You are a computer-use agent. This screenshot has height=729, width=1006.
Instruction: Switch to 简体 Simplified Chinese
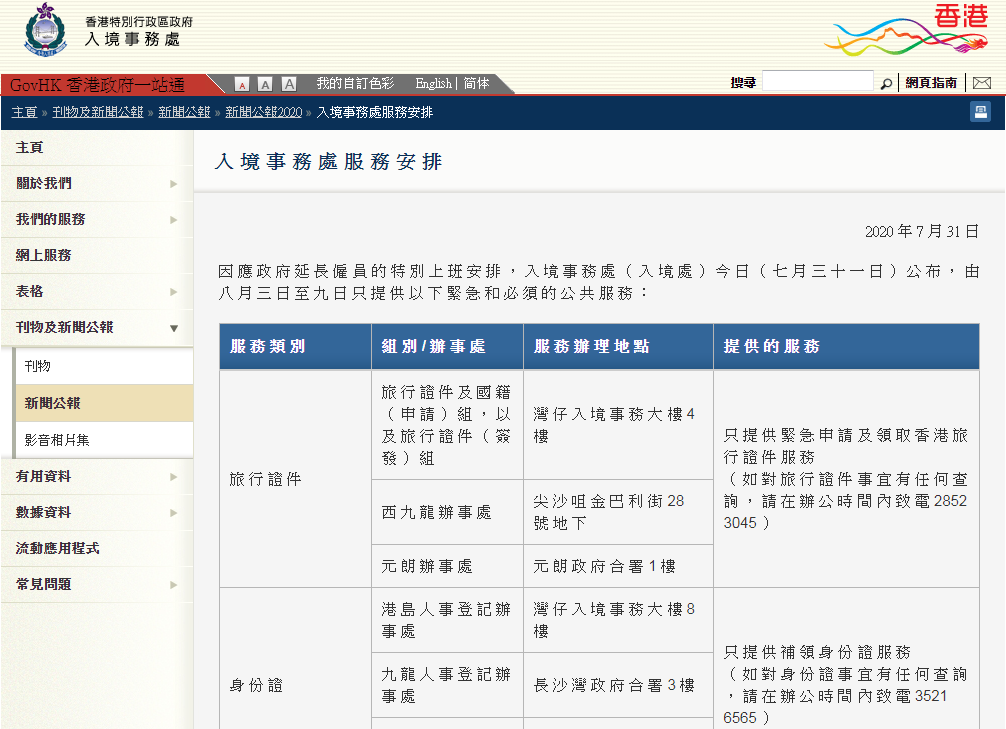[x=477, y=84]
